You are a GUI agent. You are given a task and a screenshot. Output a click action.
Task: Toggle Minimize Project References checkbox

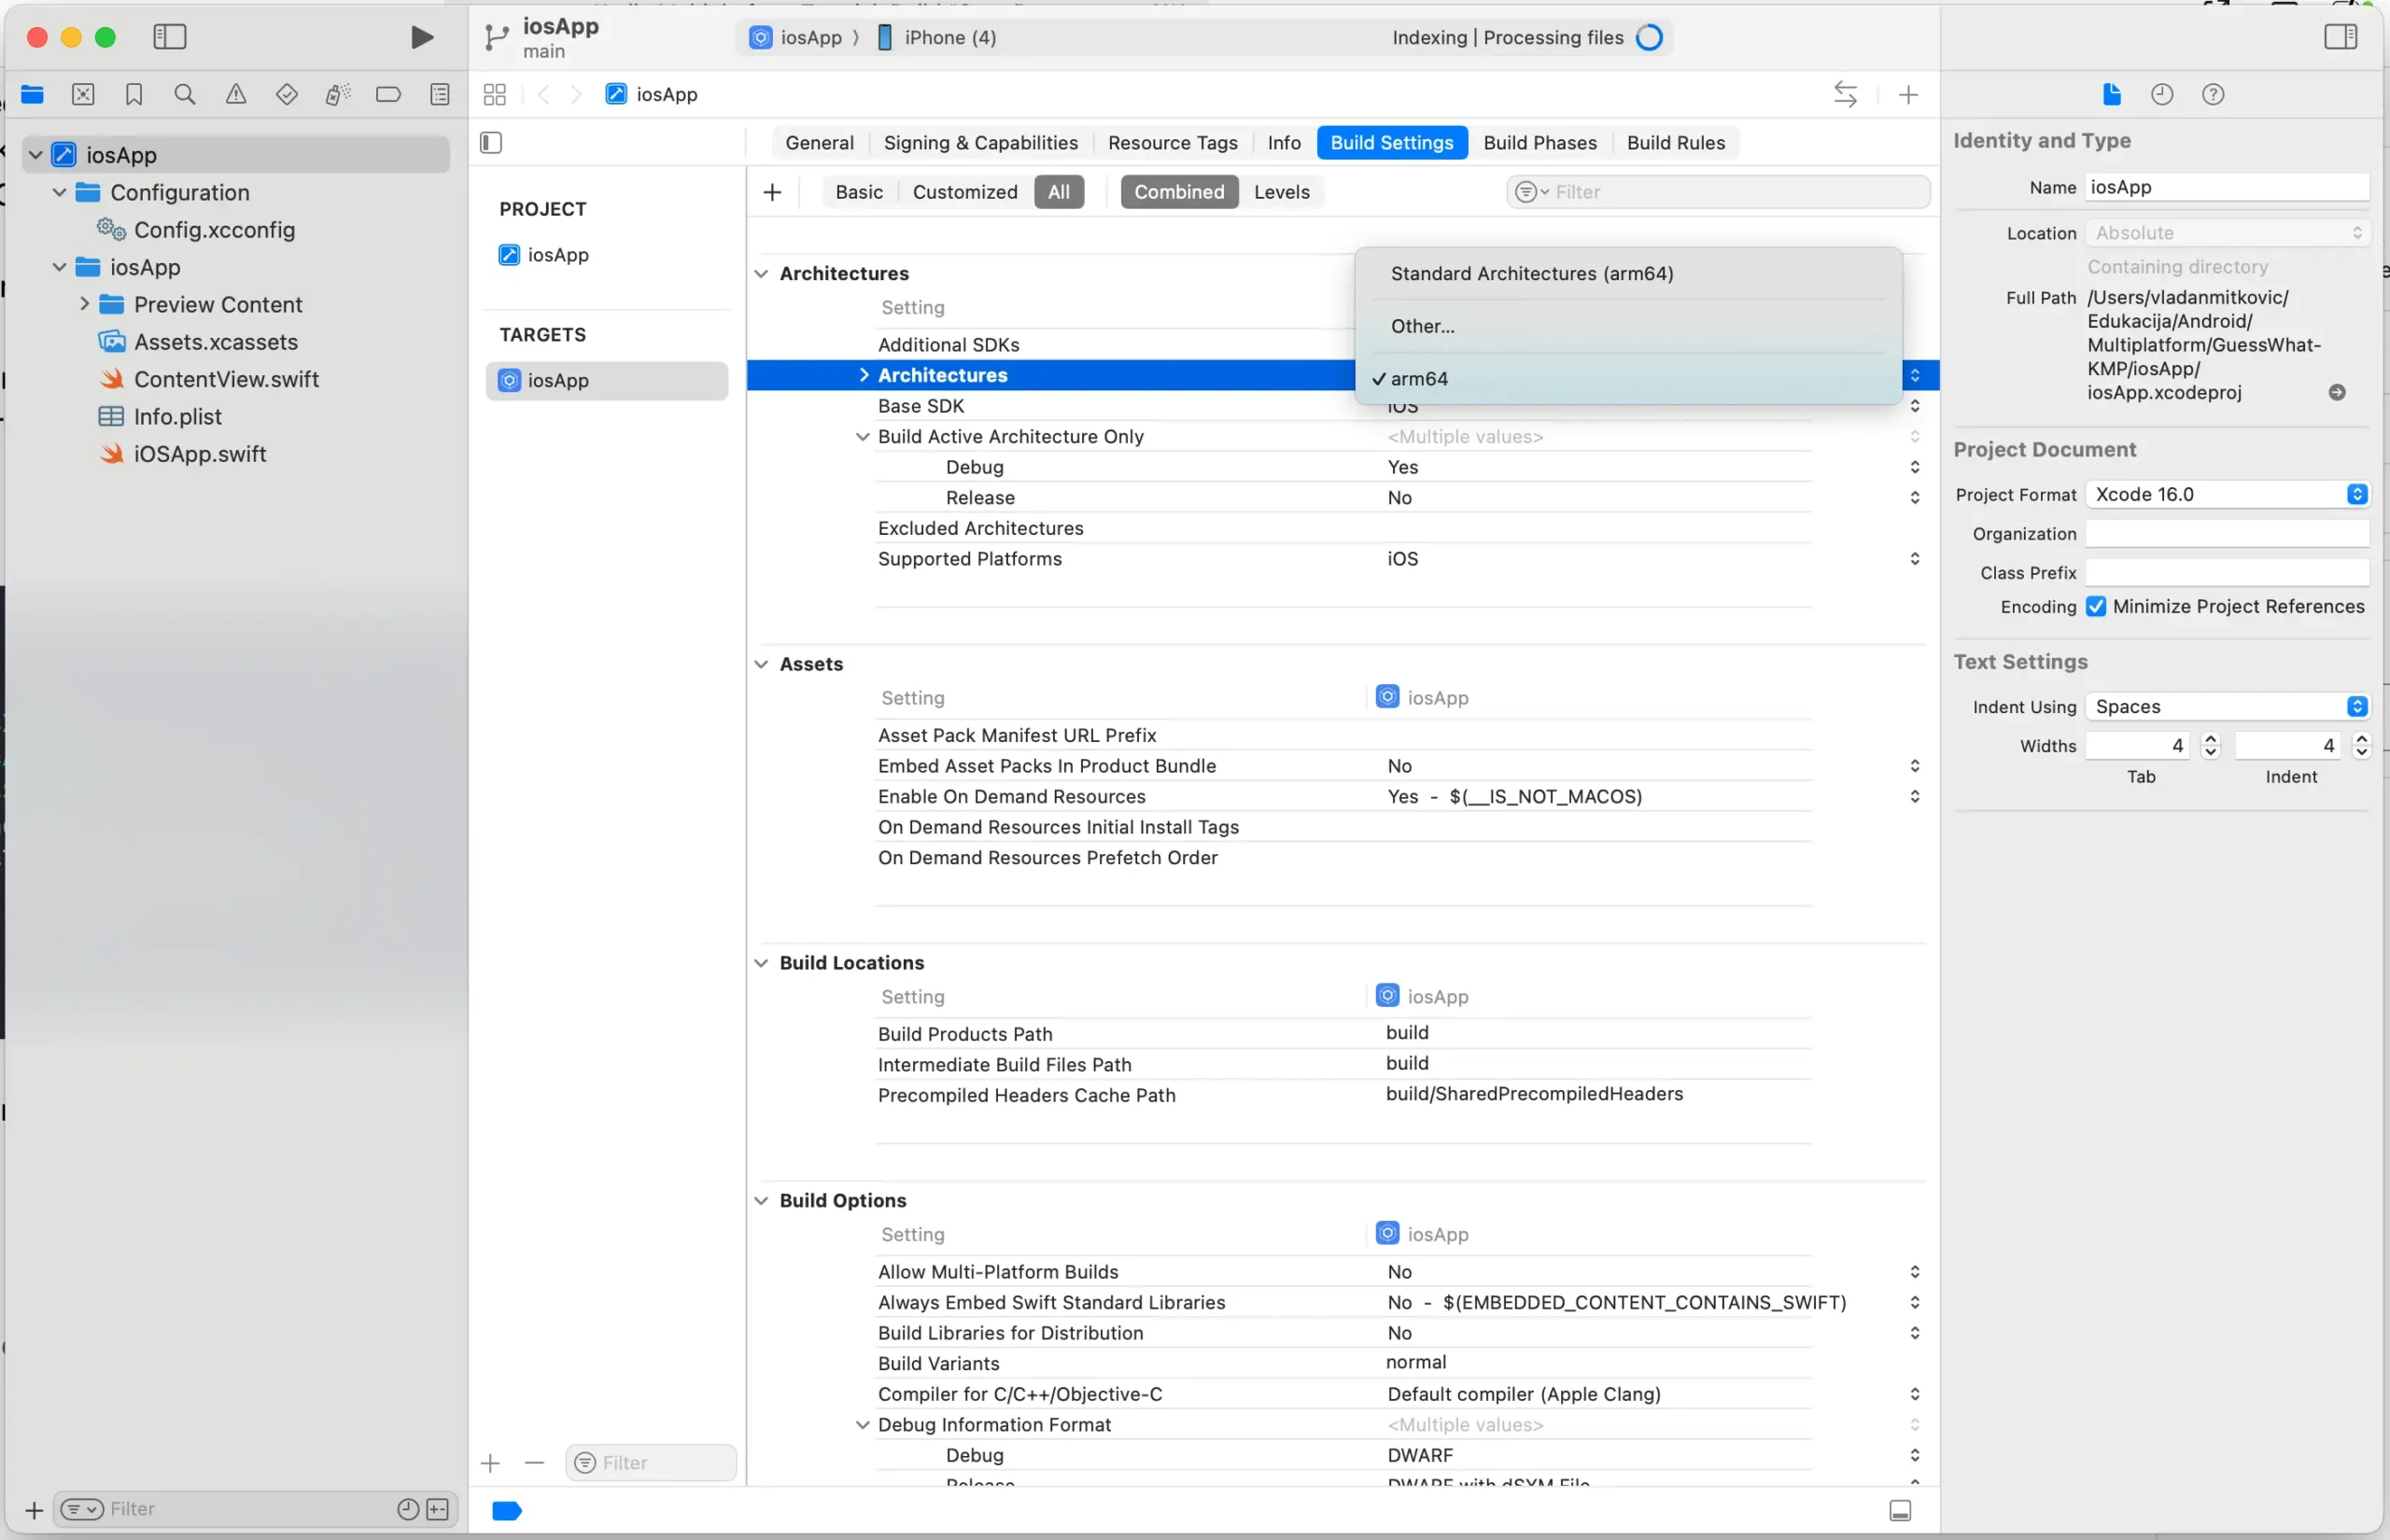[2096, 607]
